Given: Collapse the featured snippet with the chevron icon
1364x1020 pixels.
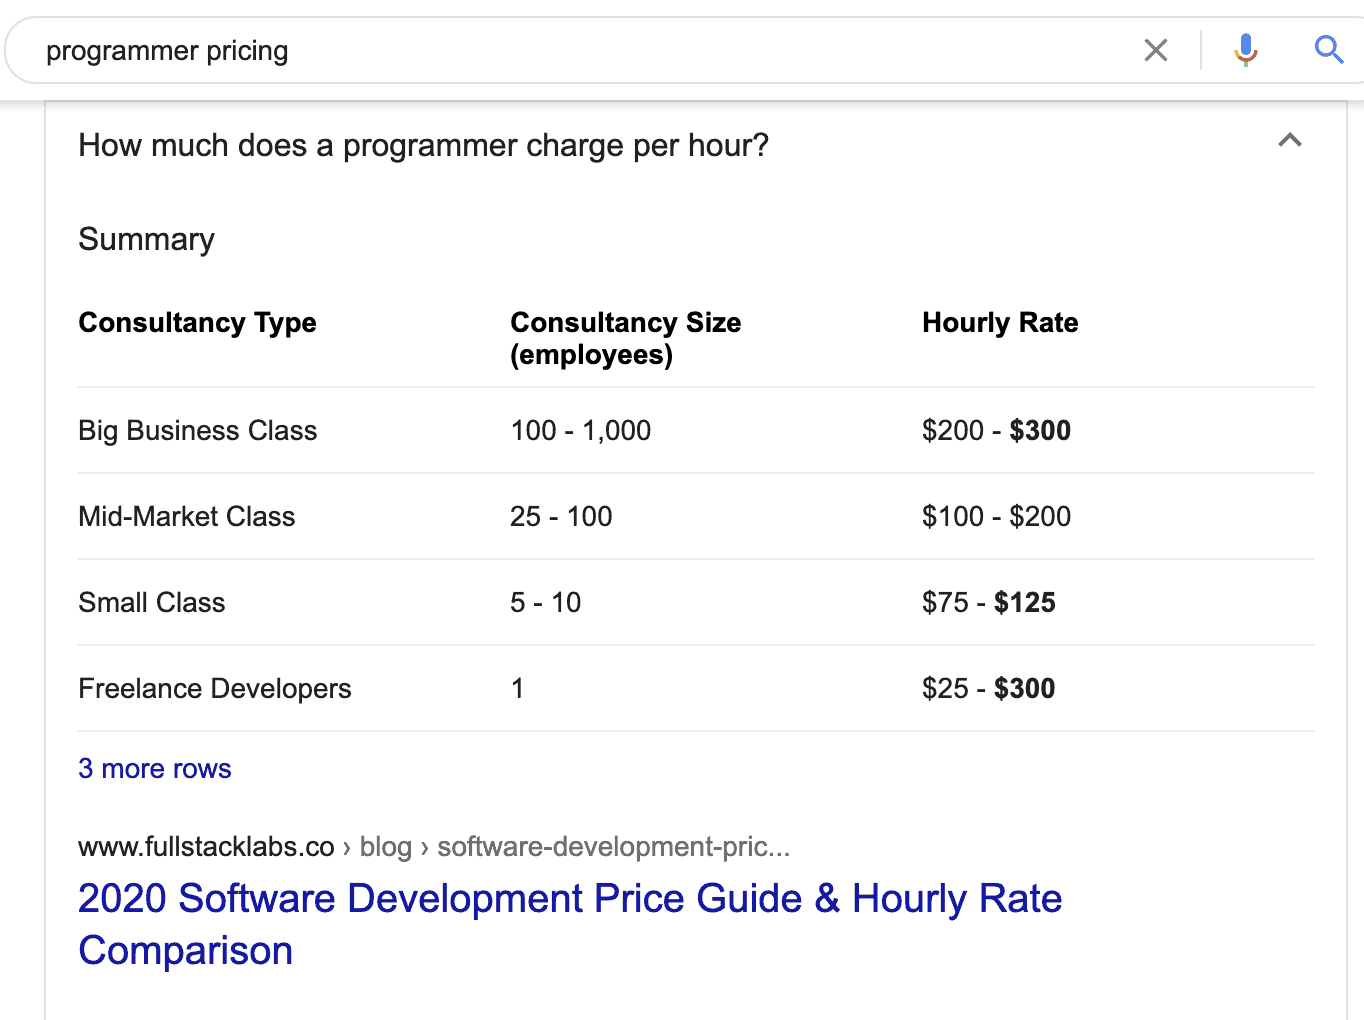Looking at the screenshot, I should (1290, 142).
